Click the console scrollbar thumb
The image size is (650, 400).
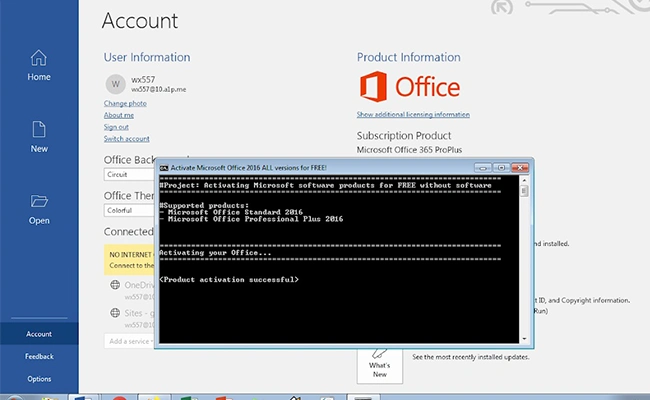(524, 191)
